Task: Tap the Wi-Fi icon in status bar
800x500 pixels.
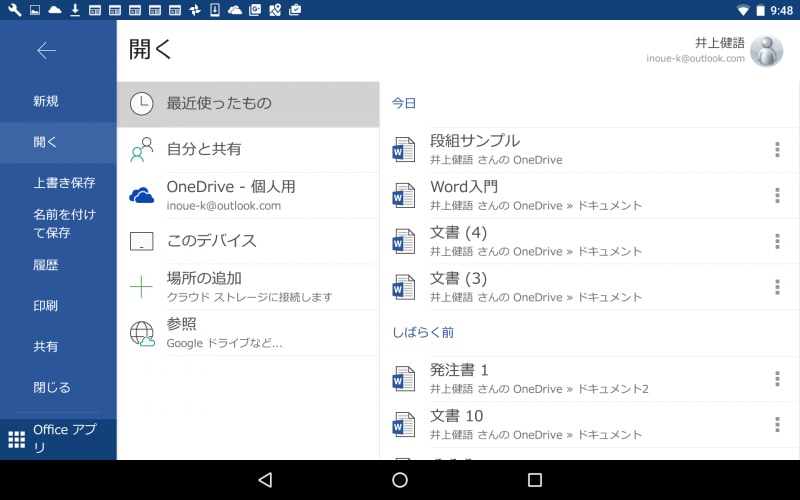Action: click(x=743, y=10)
